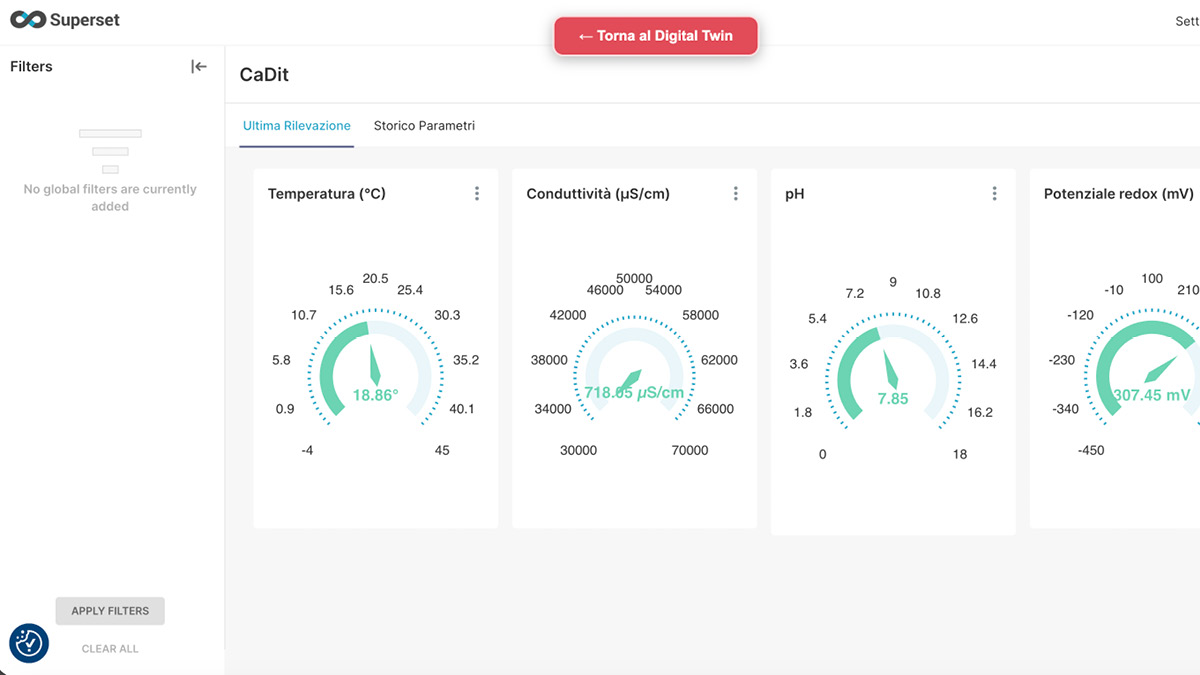Click the CaDit dashboard title

pos(264,75)
